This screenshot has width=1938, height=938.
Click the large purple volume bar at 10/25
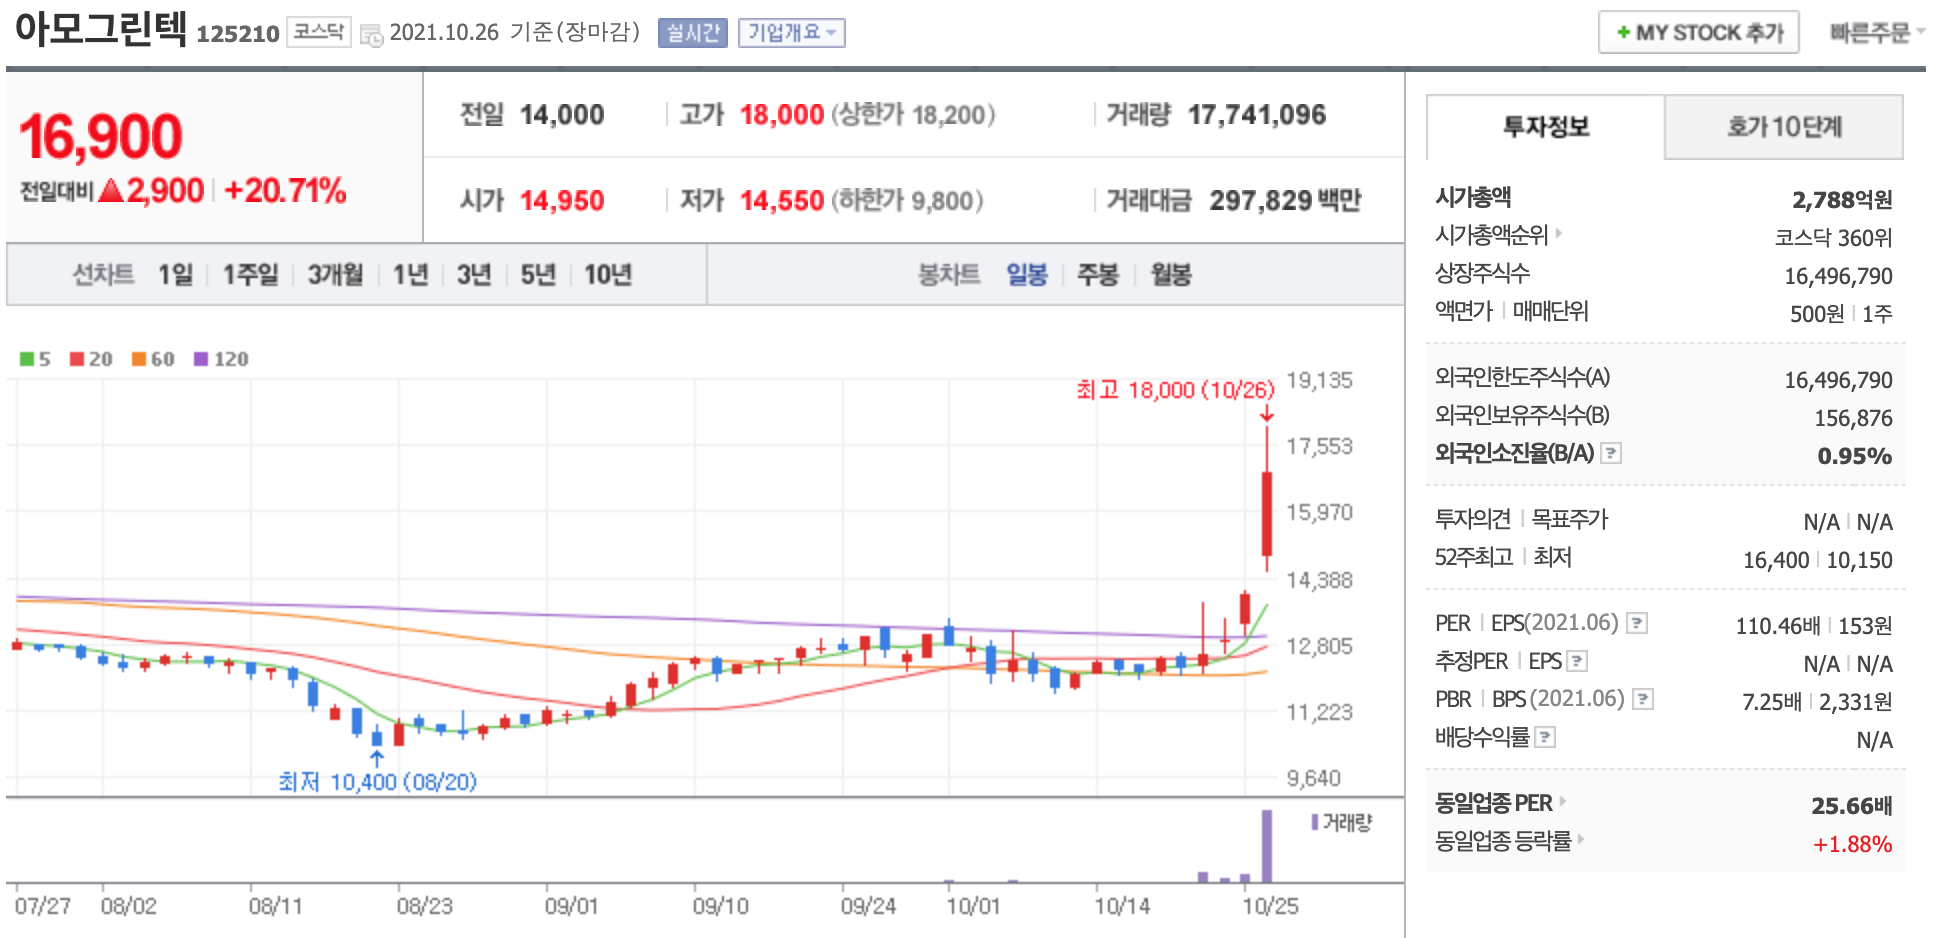click(x=1267, y=846)
